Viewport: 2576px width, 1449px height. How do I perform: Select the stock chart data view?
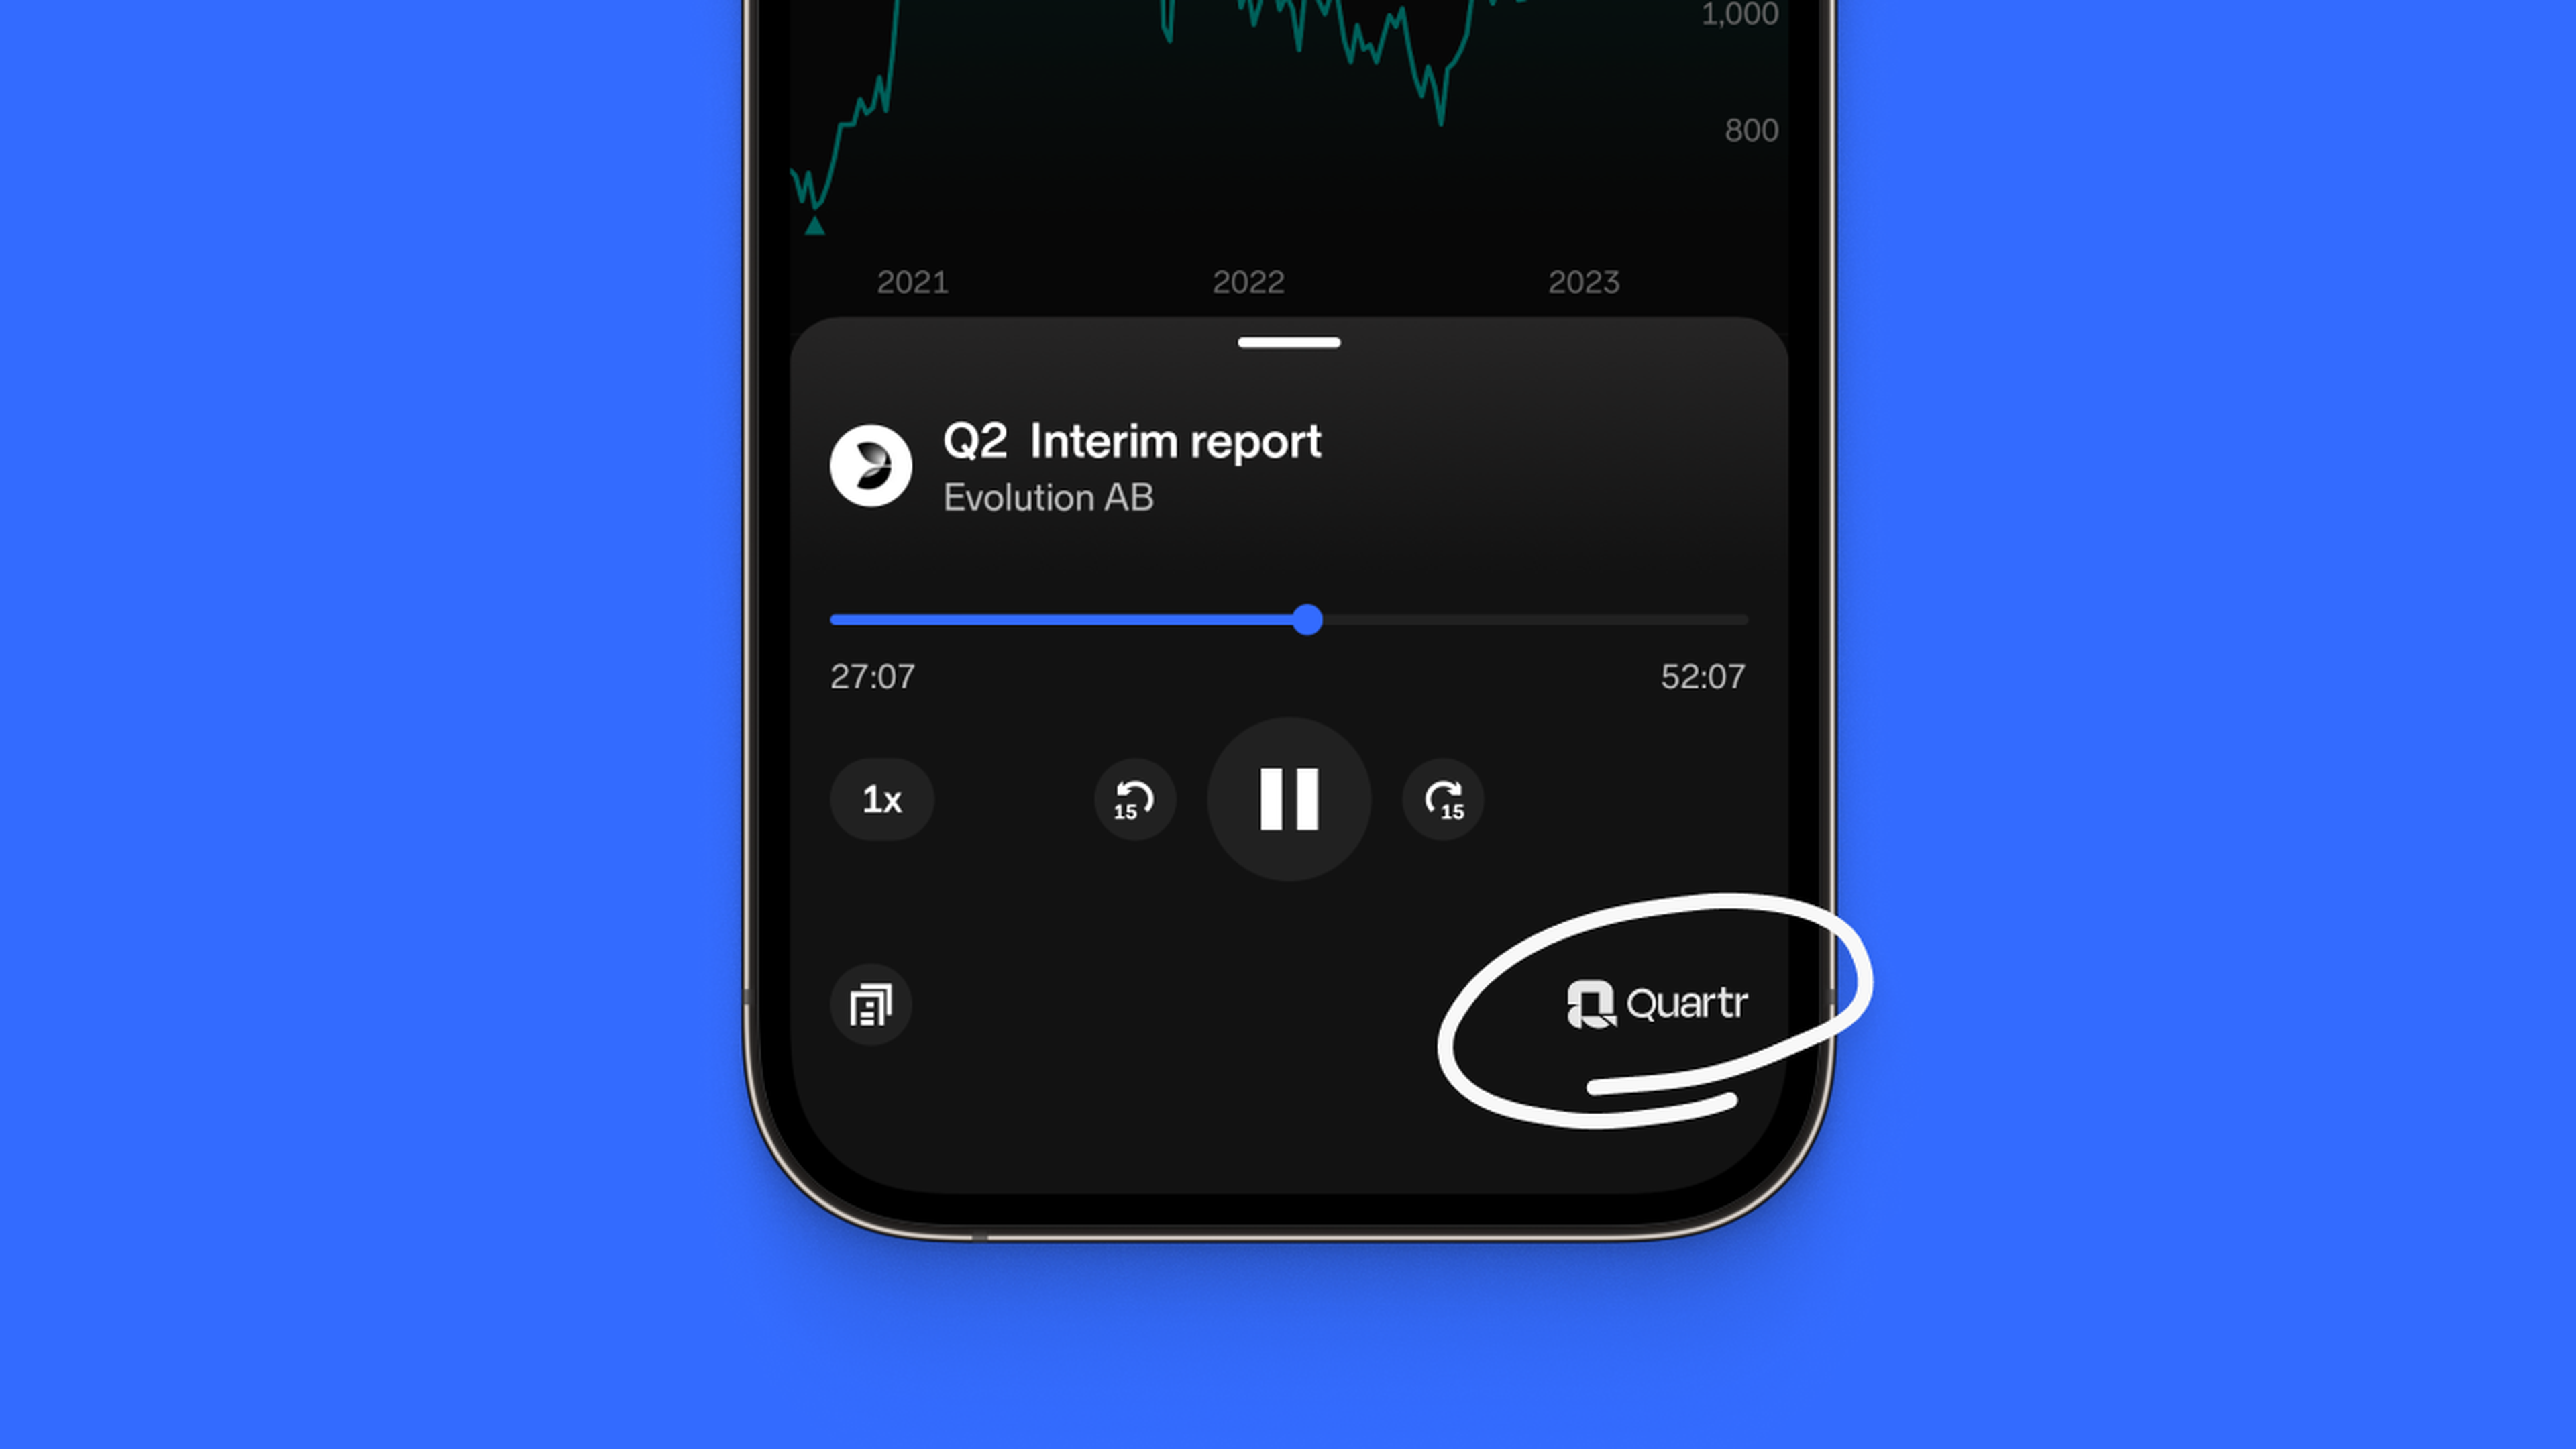pyautogui.click(x=1288, y=142)
